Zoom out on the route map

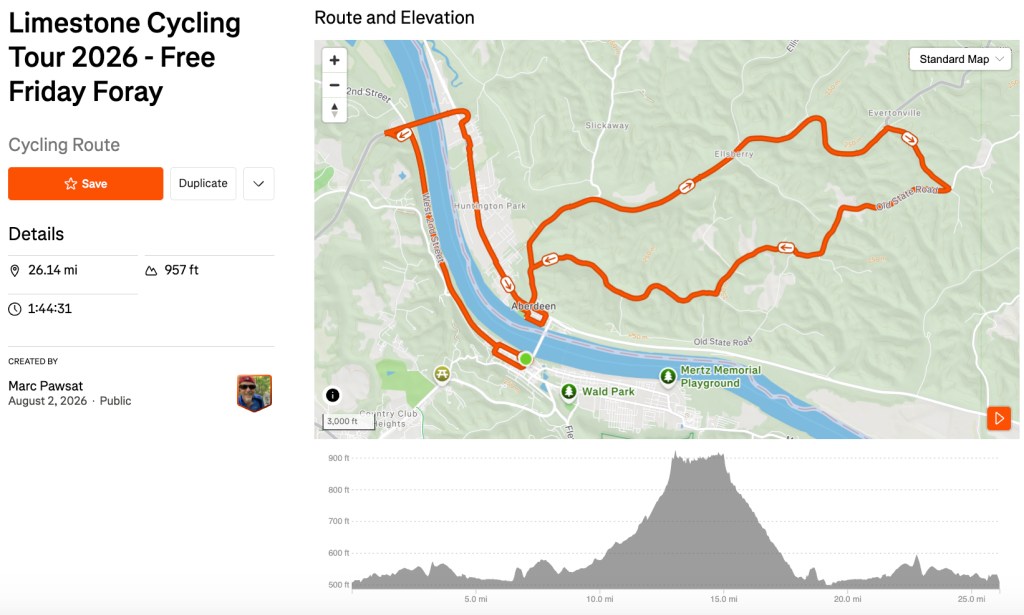pos(334,85)
